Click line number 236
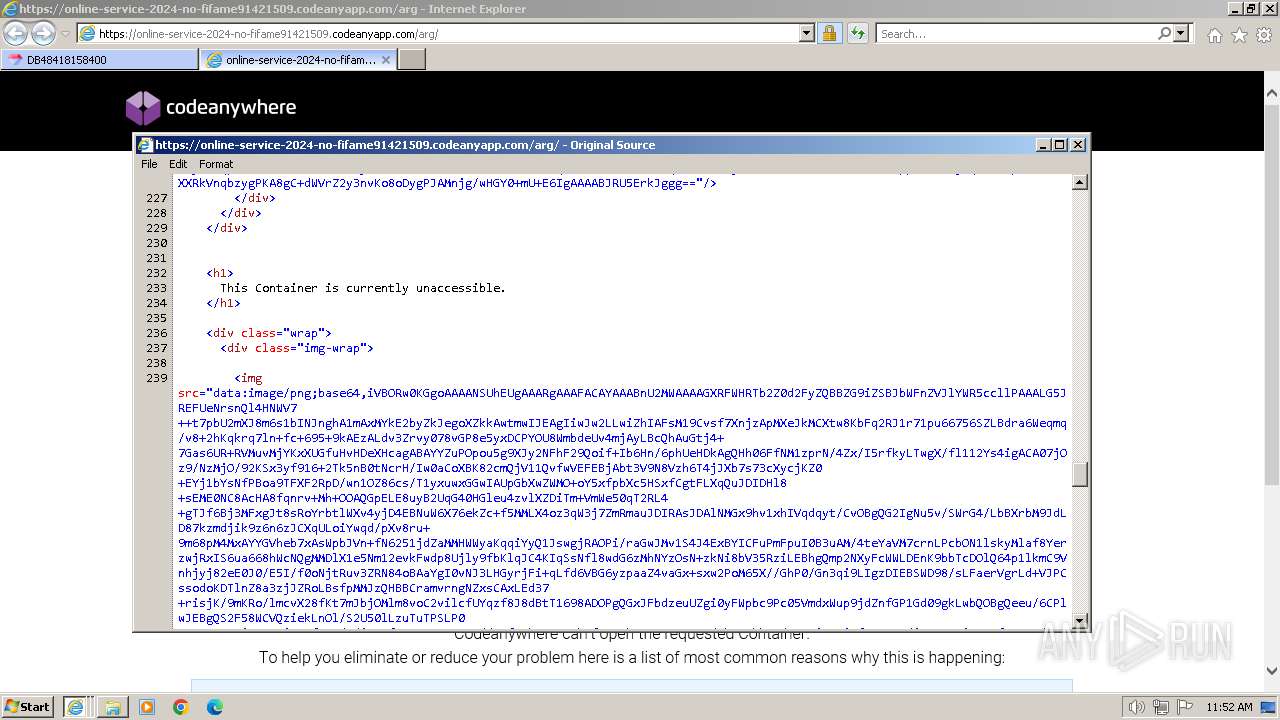This screenshot has height=720, width=1280. (x=156, y=333)
